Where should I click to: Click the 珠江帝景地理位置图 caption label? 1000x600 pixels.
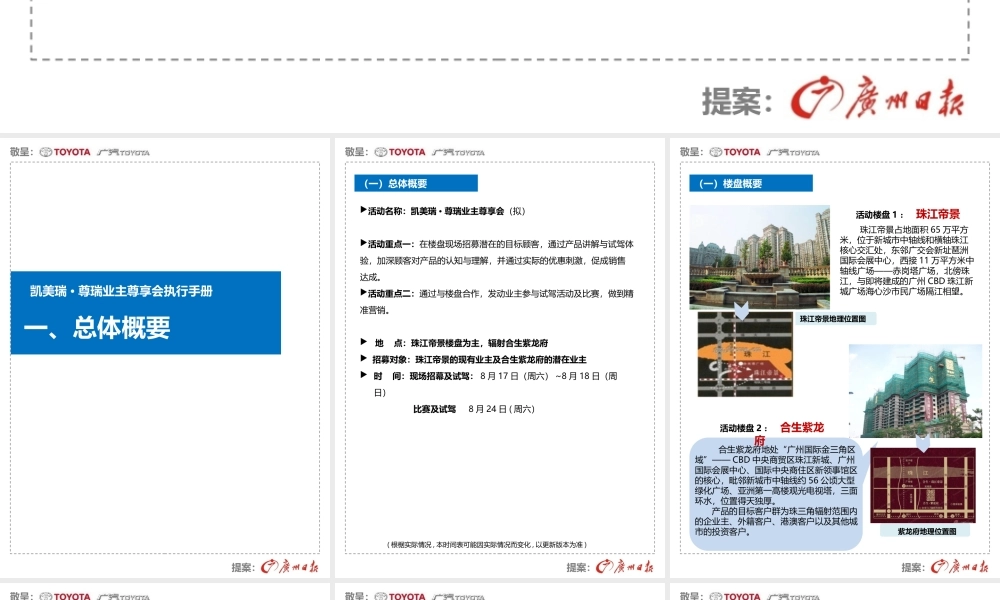[x=834, y=319]
